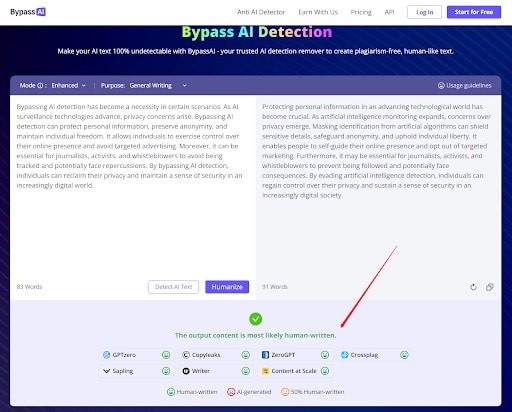Screen dimensions: 512x412
Task: Click the Copyleaks detector logo
Action: click(186, 355)
